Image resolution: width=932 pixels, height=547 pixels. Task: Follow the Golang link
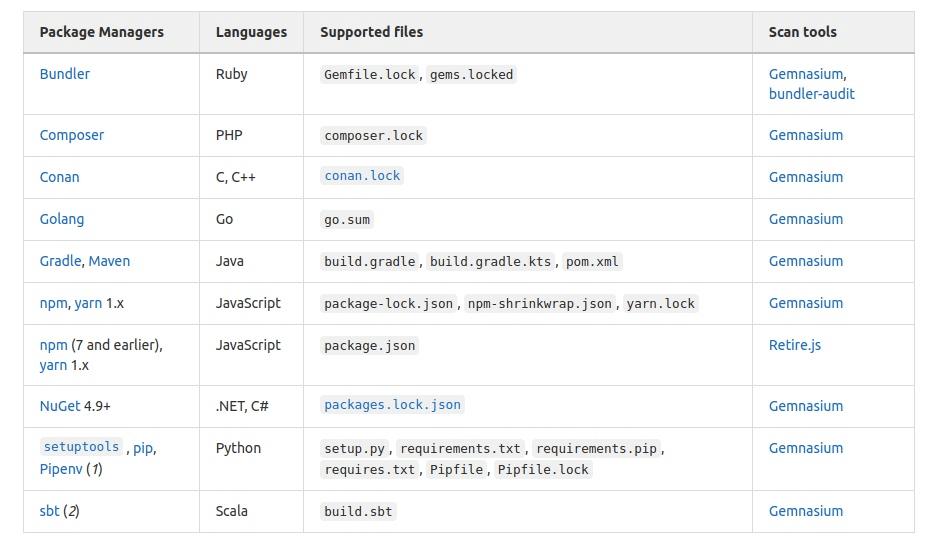point(61,219)
